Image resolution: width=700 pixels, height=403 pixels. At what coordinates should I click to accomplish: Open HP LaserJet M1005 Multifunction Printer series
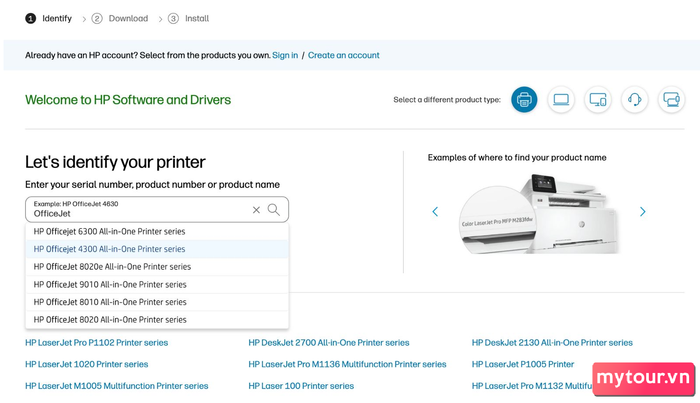tap(117, 386)
